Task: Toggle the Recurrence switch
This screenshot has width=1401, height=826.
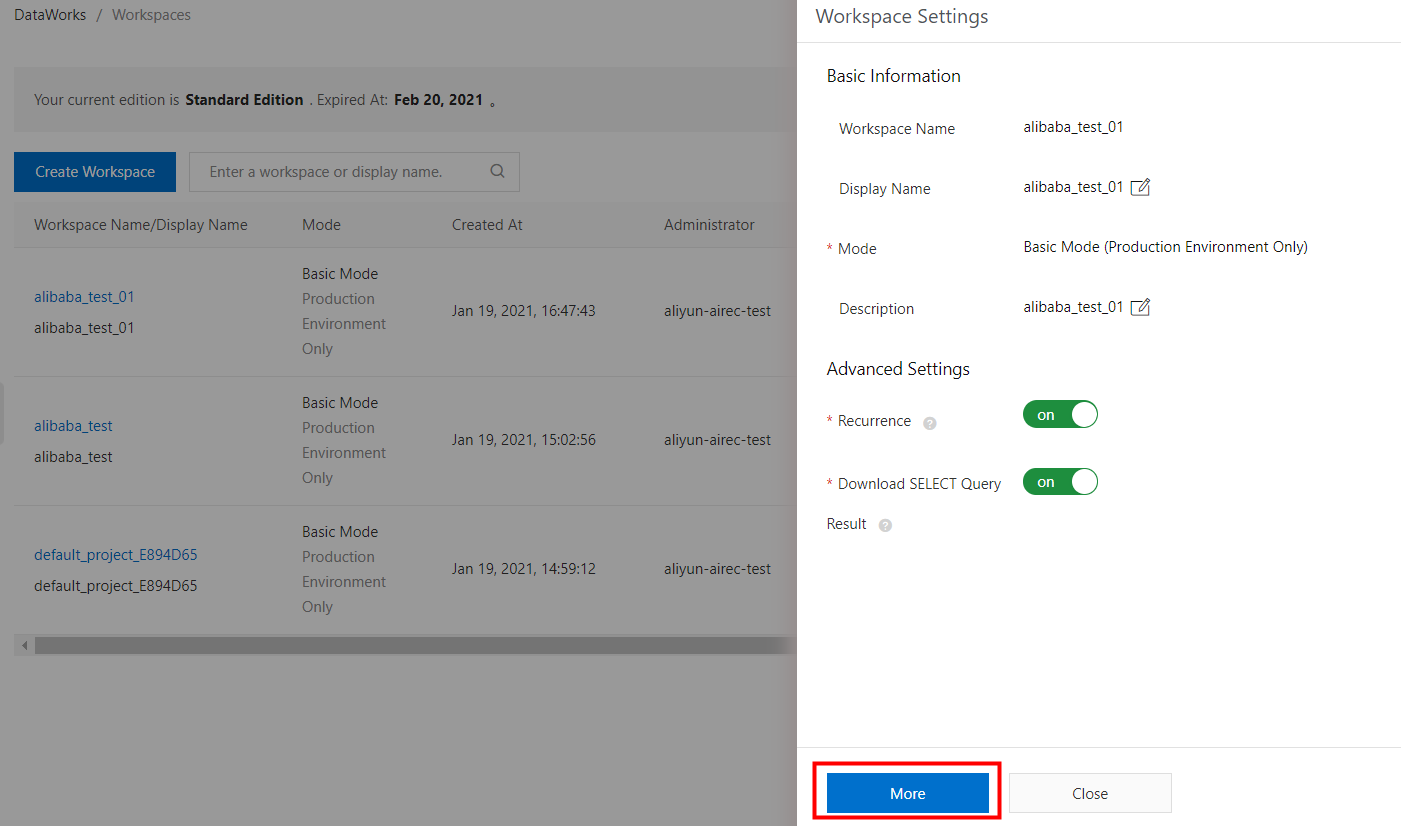Action: click(x=1060, y=414)
